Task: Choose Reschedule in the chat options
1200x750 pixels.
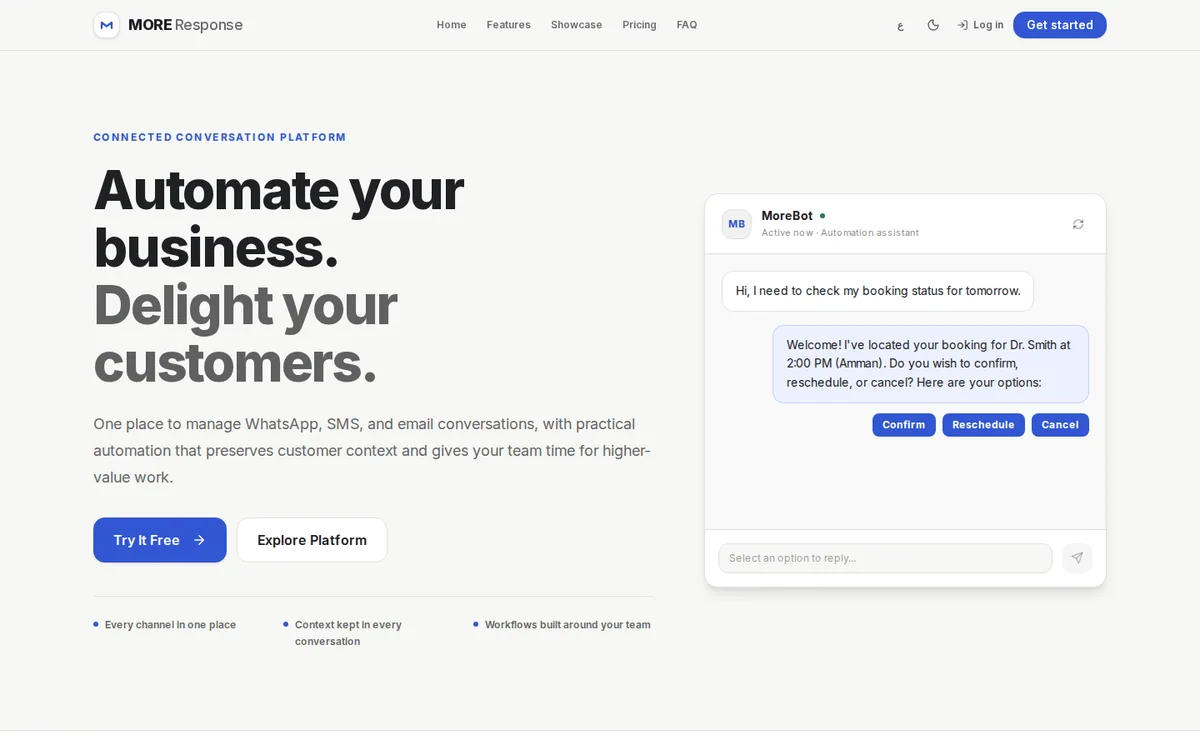Action: (x=983, y=425)
